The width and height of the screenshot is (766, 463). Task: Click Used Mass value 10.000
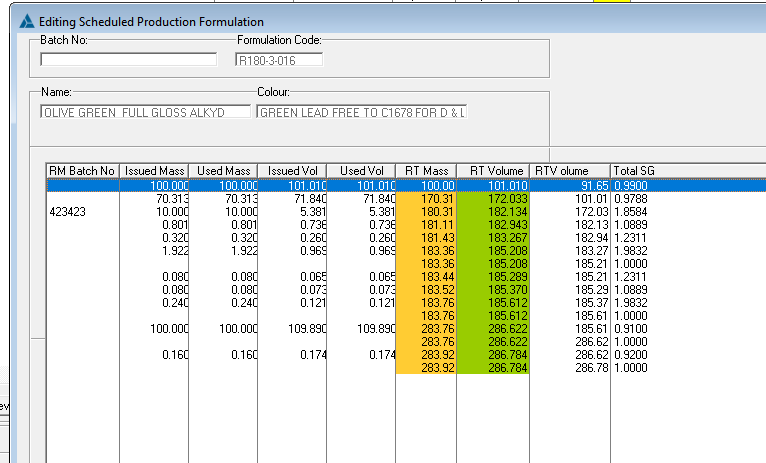click(241, 212)
